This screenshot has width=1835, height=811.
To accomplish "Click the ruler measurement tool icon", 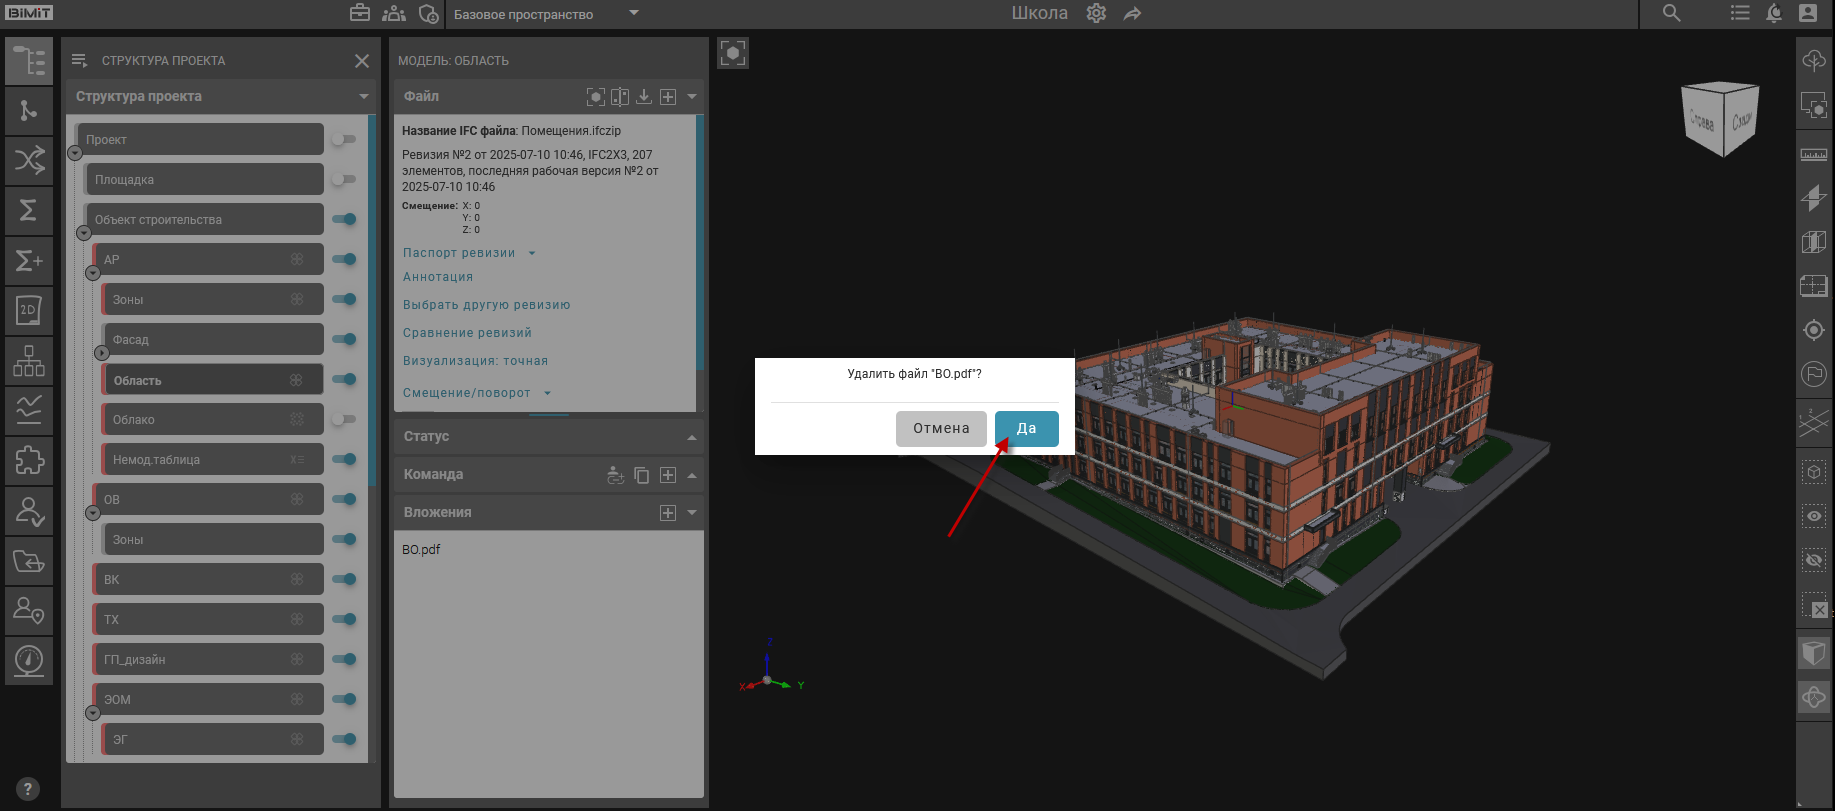I will click(1813, 155).
